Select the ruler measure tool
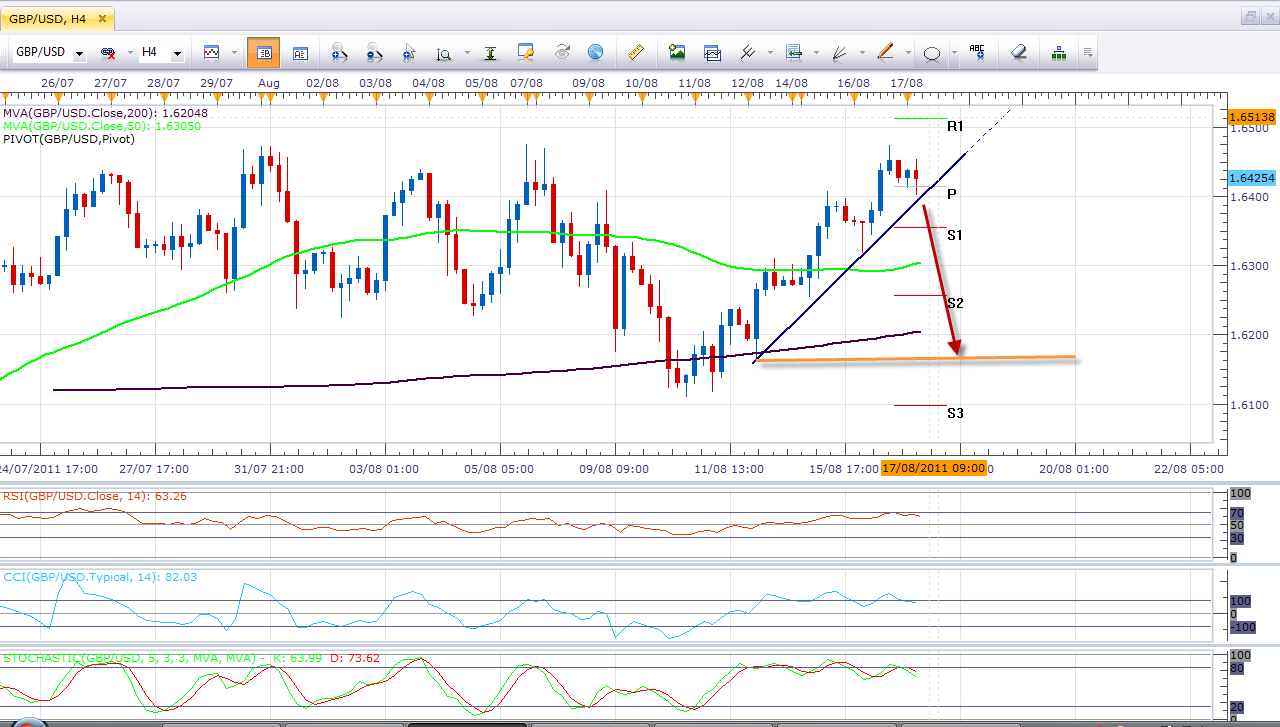Image resolution: width=1280 pixels, height=727 pixels. click(634, 52)
